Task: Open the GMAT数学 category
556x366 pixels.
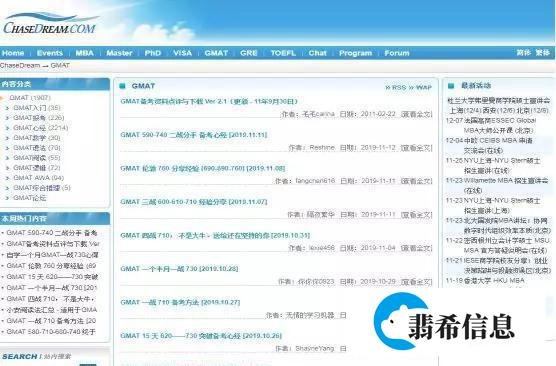Action: coord(37,138)
